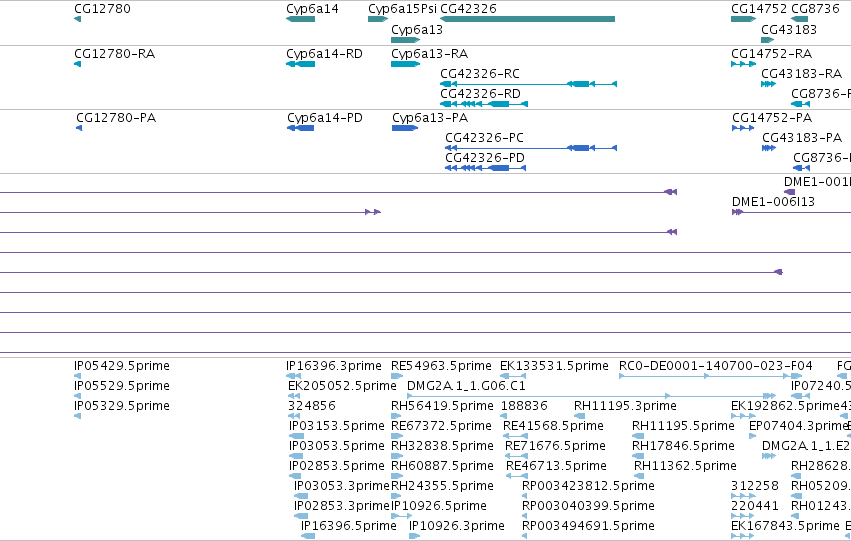Click the IP16396.3prime EST
This screenshot has height=541, width=851.
294,376
